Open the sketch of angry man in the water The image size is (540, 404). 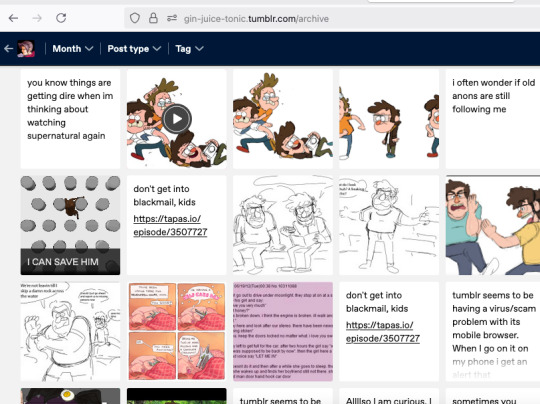(70, 332)
